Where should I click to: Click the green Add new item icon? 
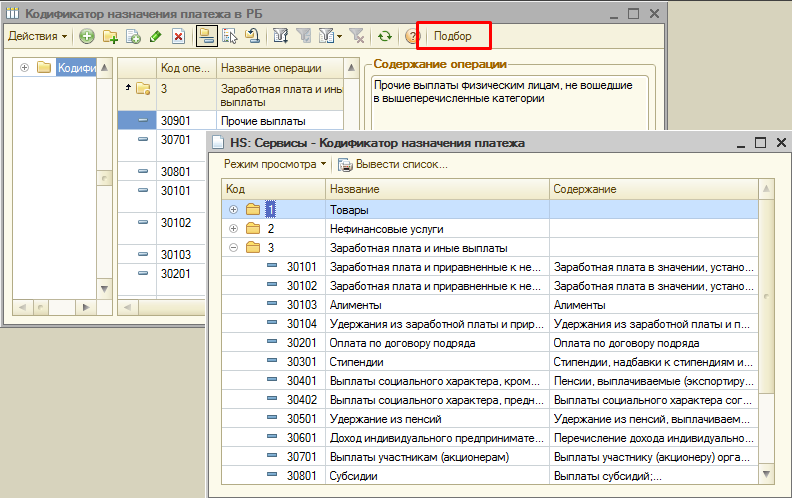[x=87, y=37]
